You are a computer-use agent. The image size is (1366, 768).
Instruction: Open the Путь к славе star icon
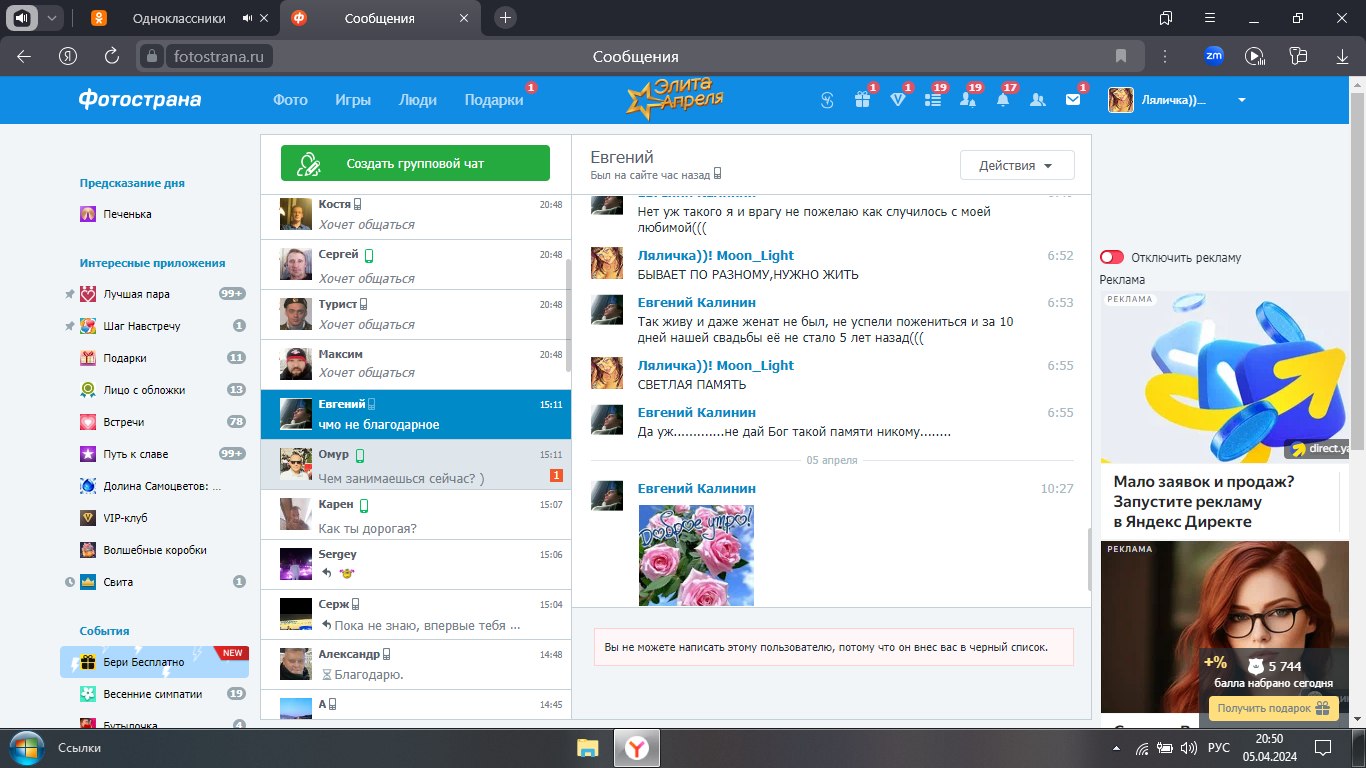click(x=88, y=454)
